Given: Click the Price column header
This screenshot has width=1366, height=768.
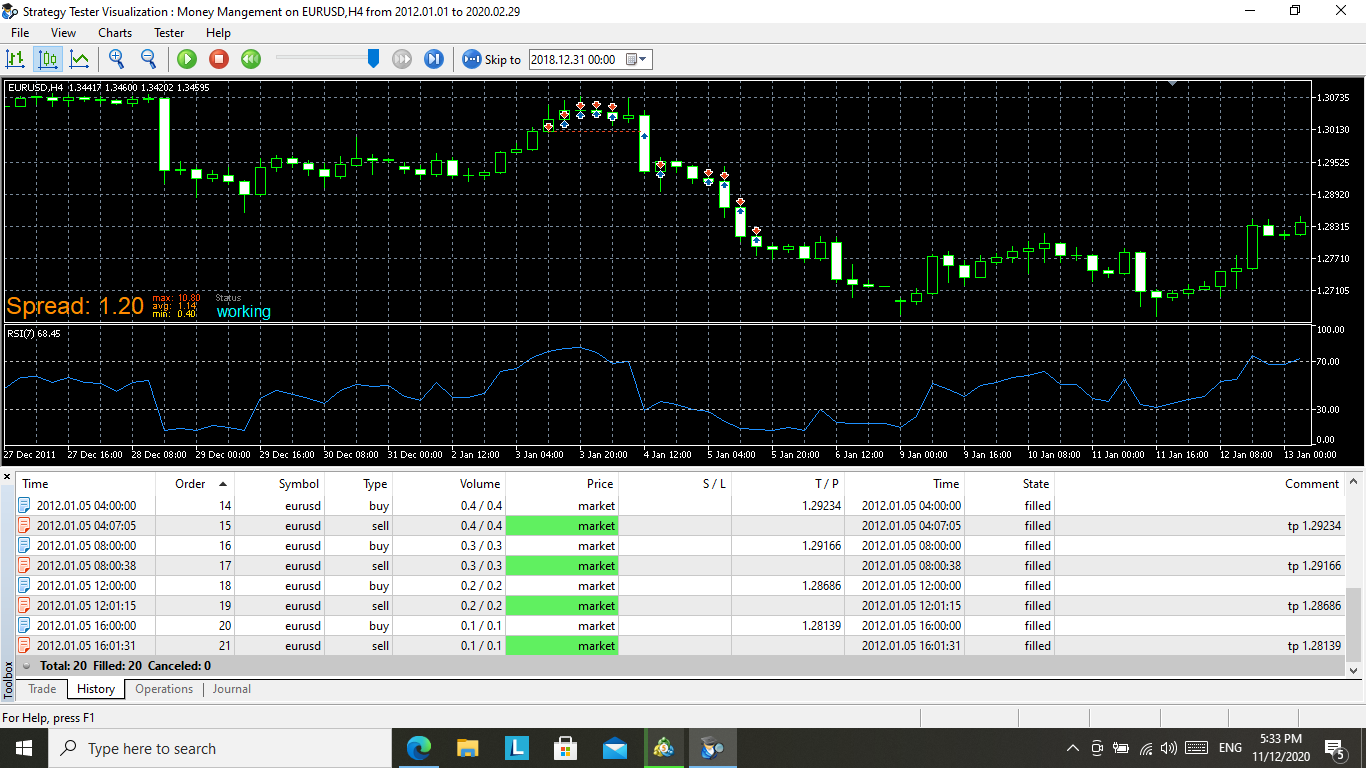Looking at the screenshot, I should [x=562, y=484].
